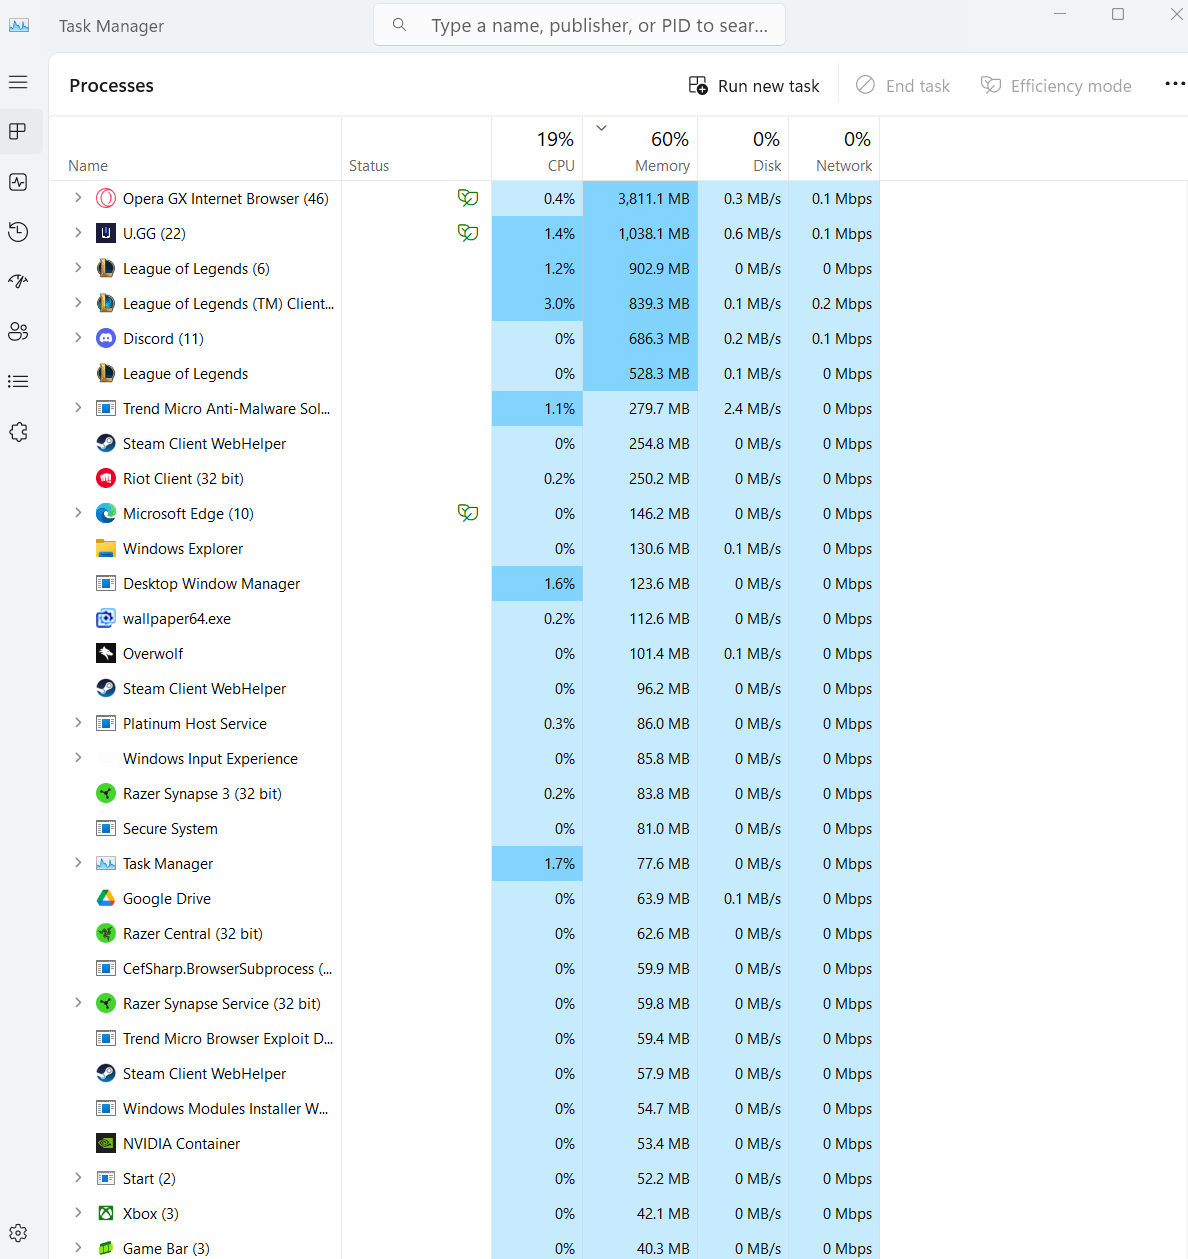Click the Efficiency mode button

1056,86
